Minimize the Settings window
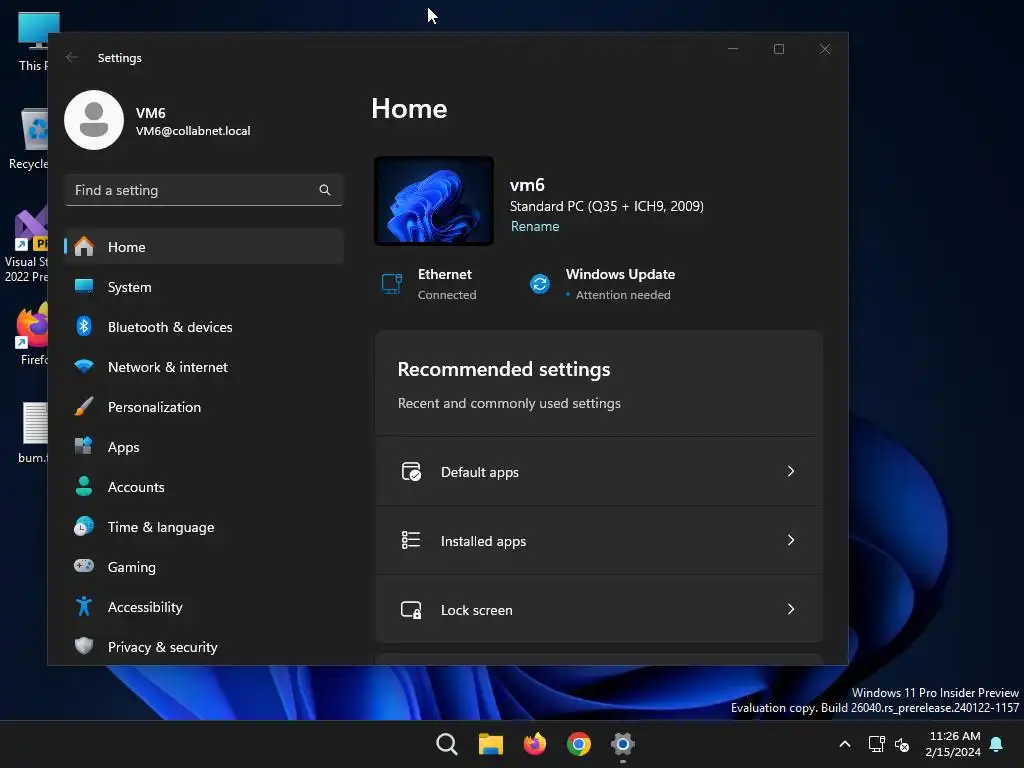This screenshot has width=1024, height=768. (733, 49)
